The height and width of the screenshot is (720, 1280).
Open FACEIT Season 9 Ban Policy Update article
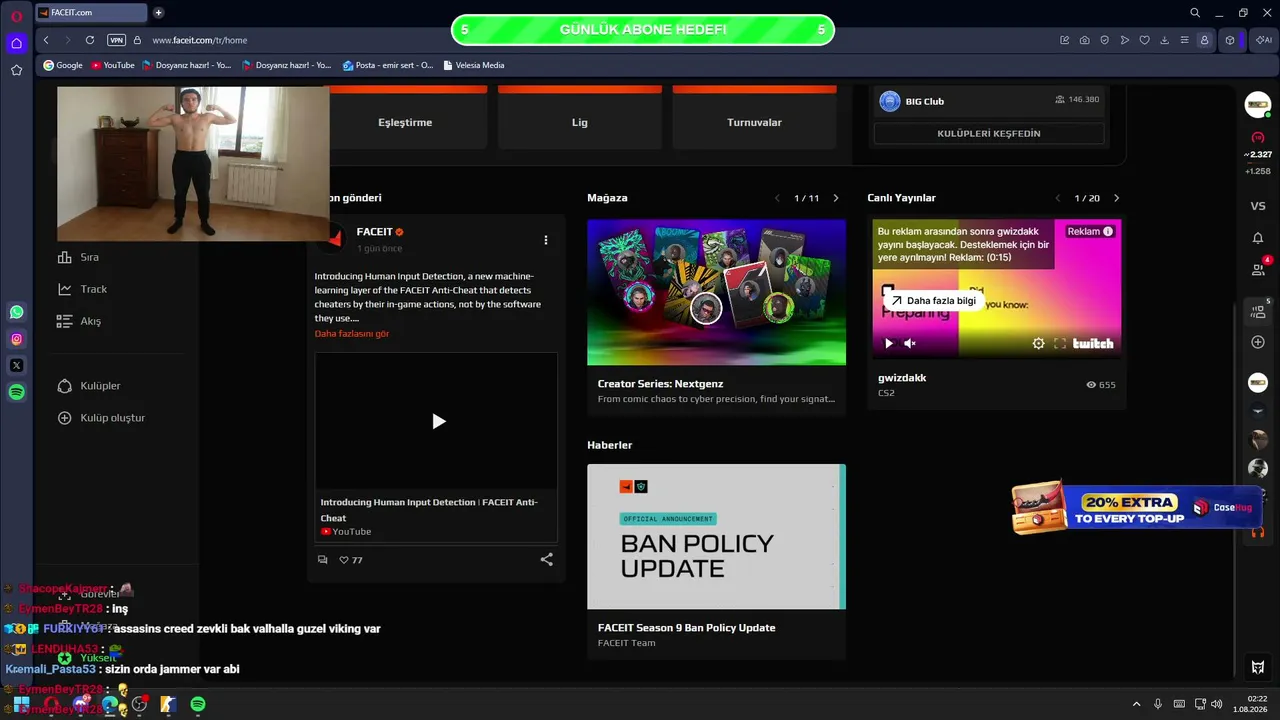687,628
